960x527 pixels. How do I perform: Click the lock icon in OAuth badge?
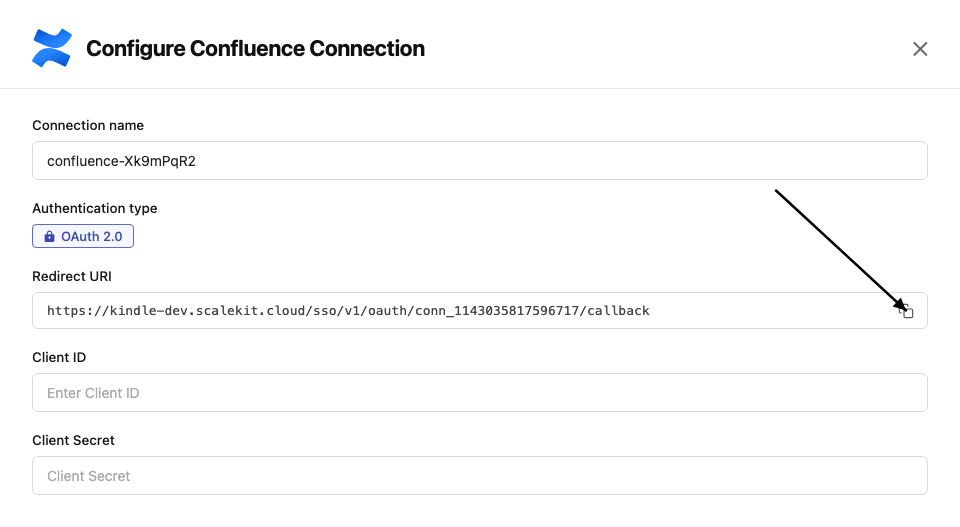pos(49,237)
